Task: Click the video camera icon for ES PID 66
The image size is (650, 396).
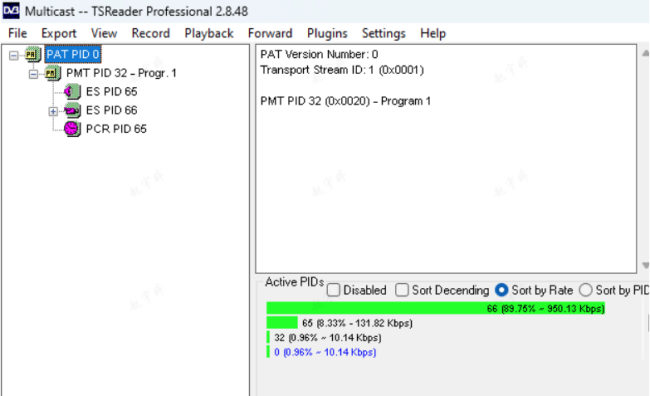Action: (x=72, y=110)
